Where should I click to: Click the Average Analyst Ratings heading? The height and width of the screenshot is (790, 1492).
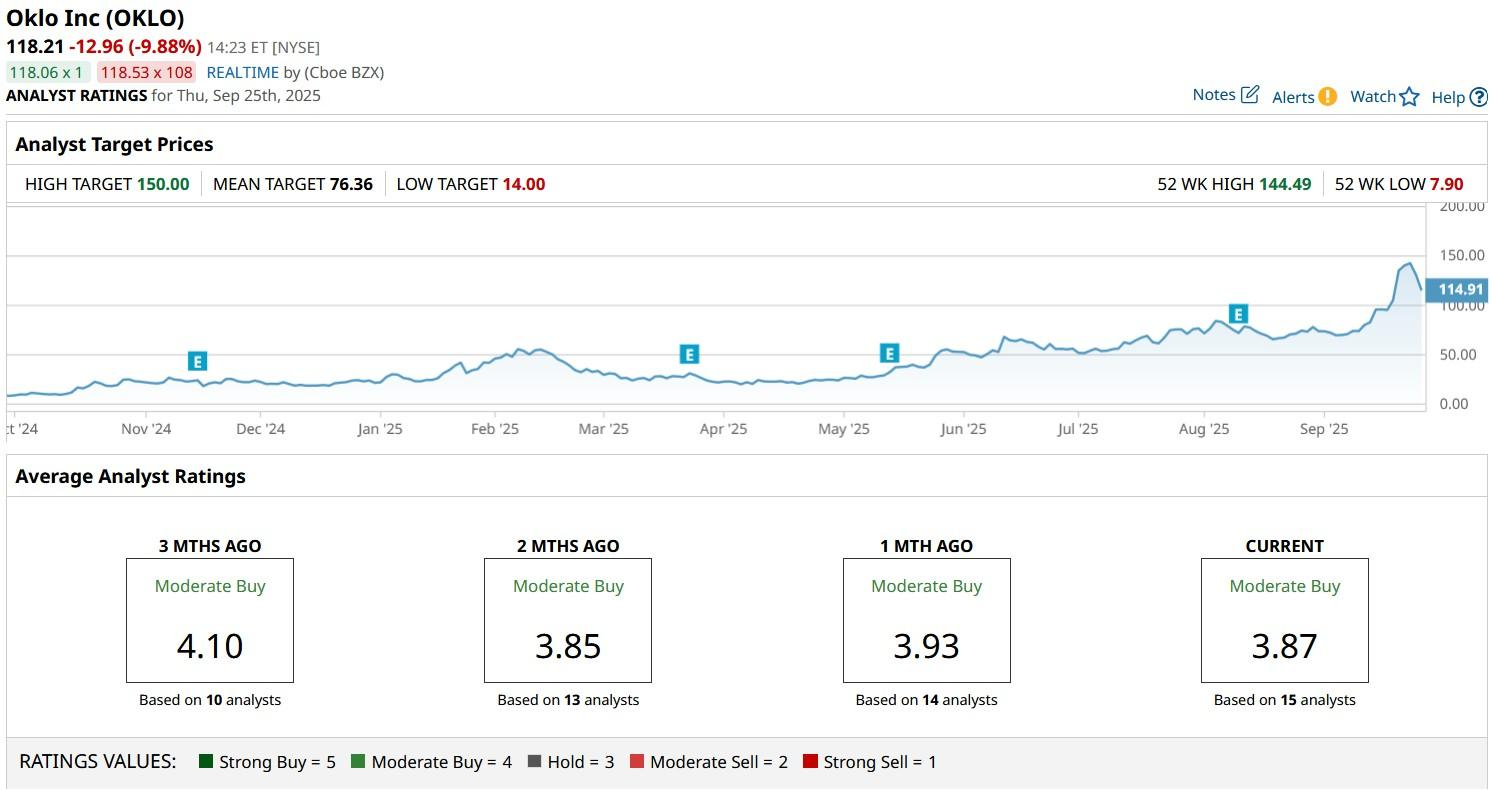(x=130, y=476)
